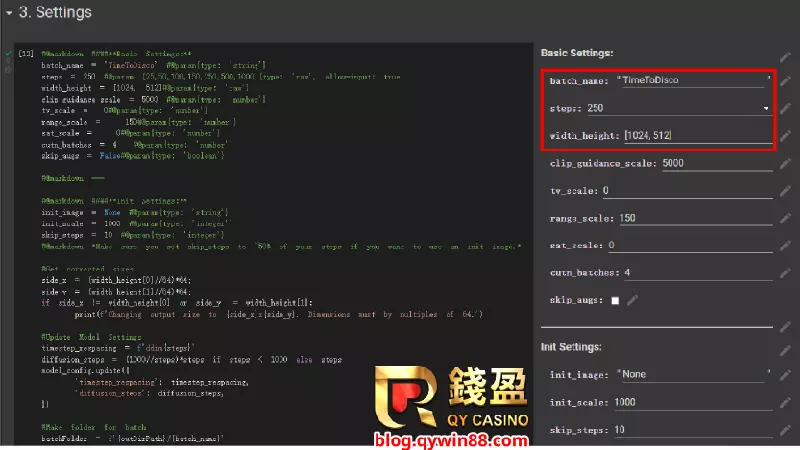
Task: Click the pencil icon beside width_height
Action: tap(786, 135)
